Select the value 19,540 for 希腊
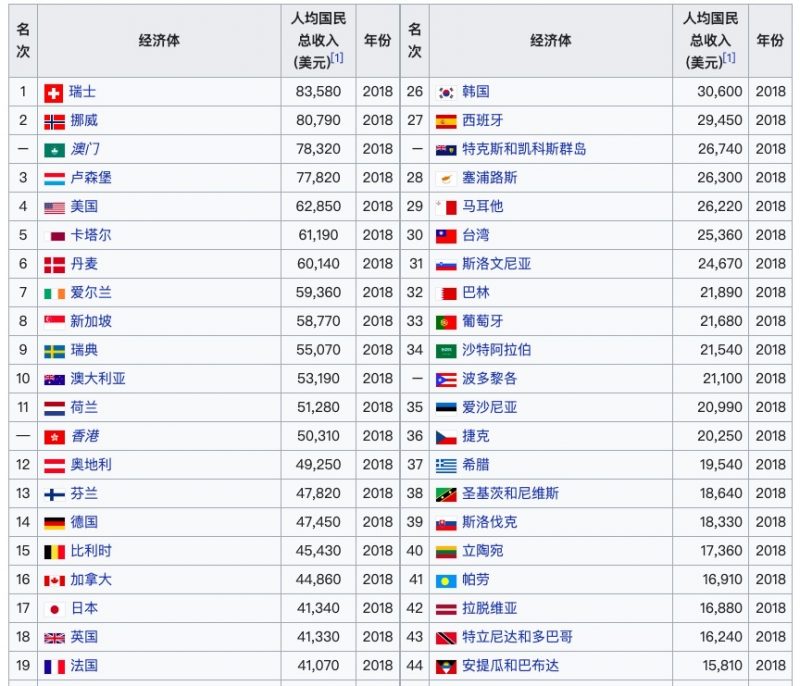Screen dimensions: 800x686 pos(720,465)
